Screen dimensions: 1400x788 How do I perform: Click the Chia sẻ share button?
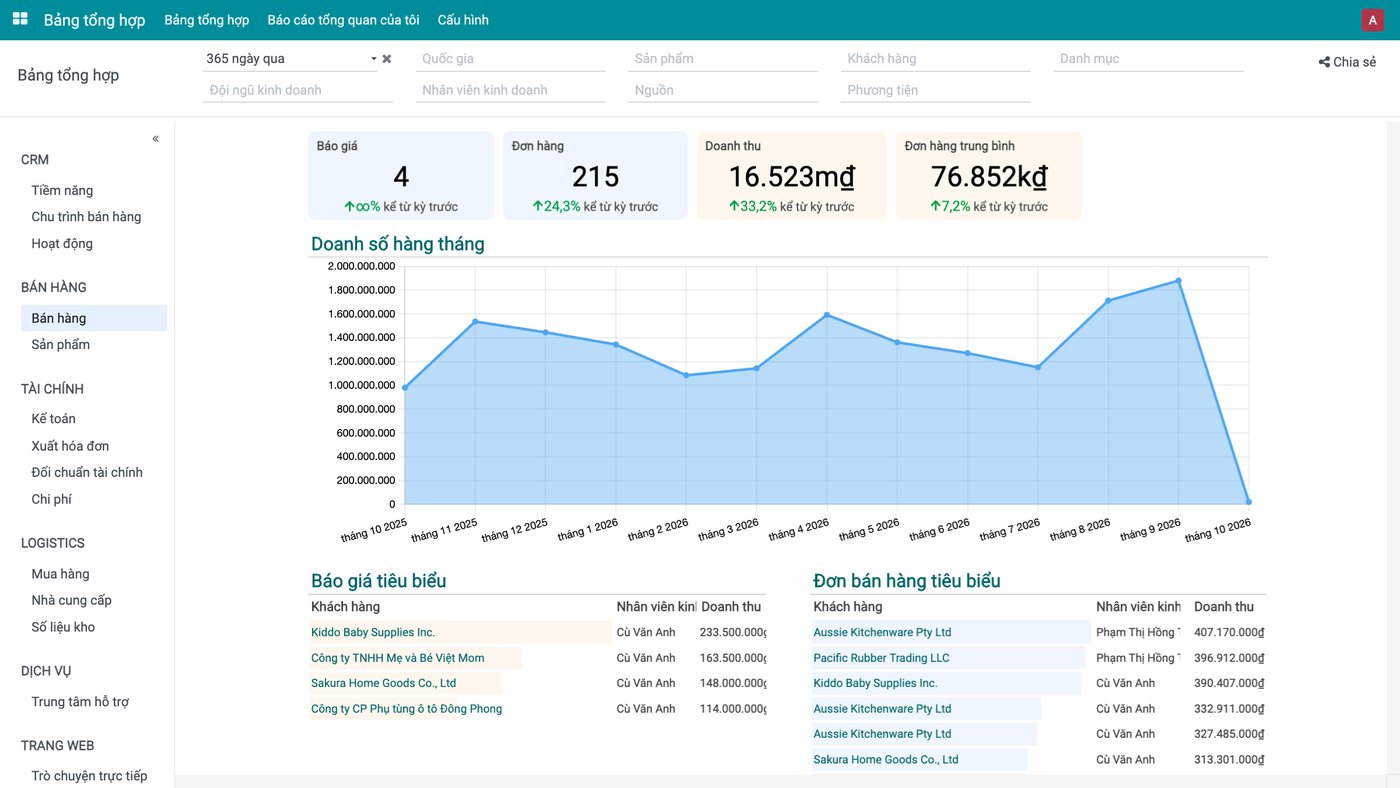tap(1347, 62)
